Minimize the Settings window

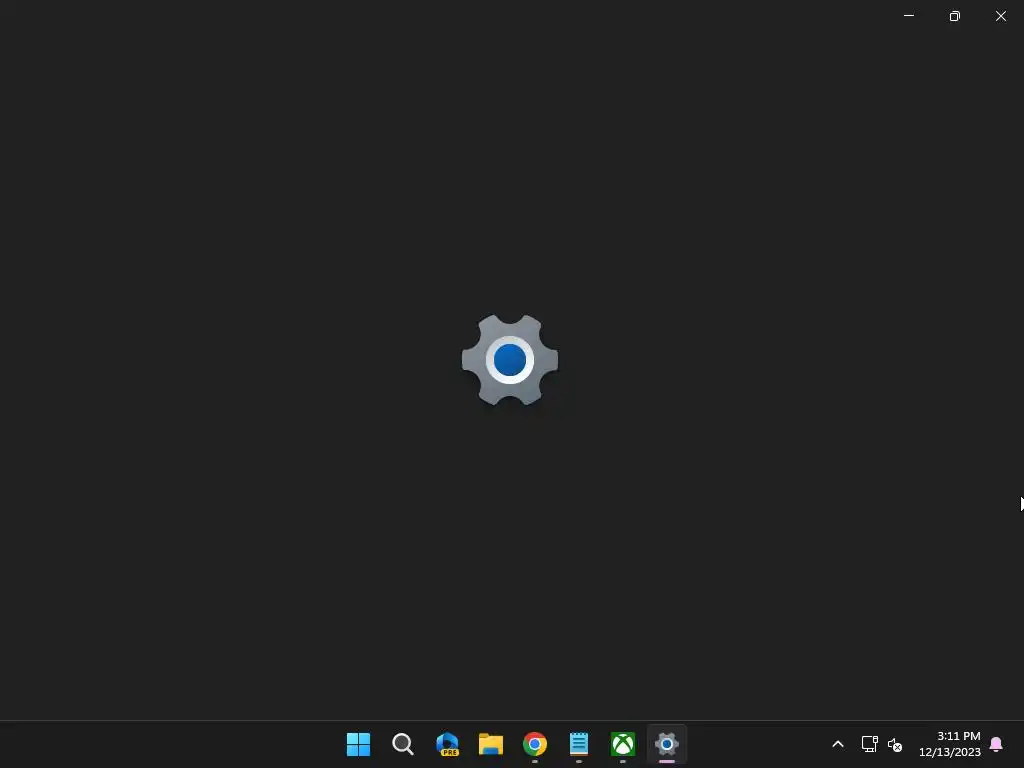908,16
